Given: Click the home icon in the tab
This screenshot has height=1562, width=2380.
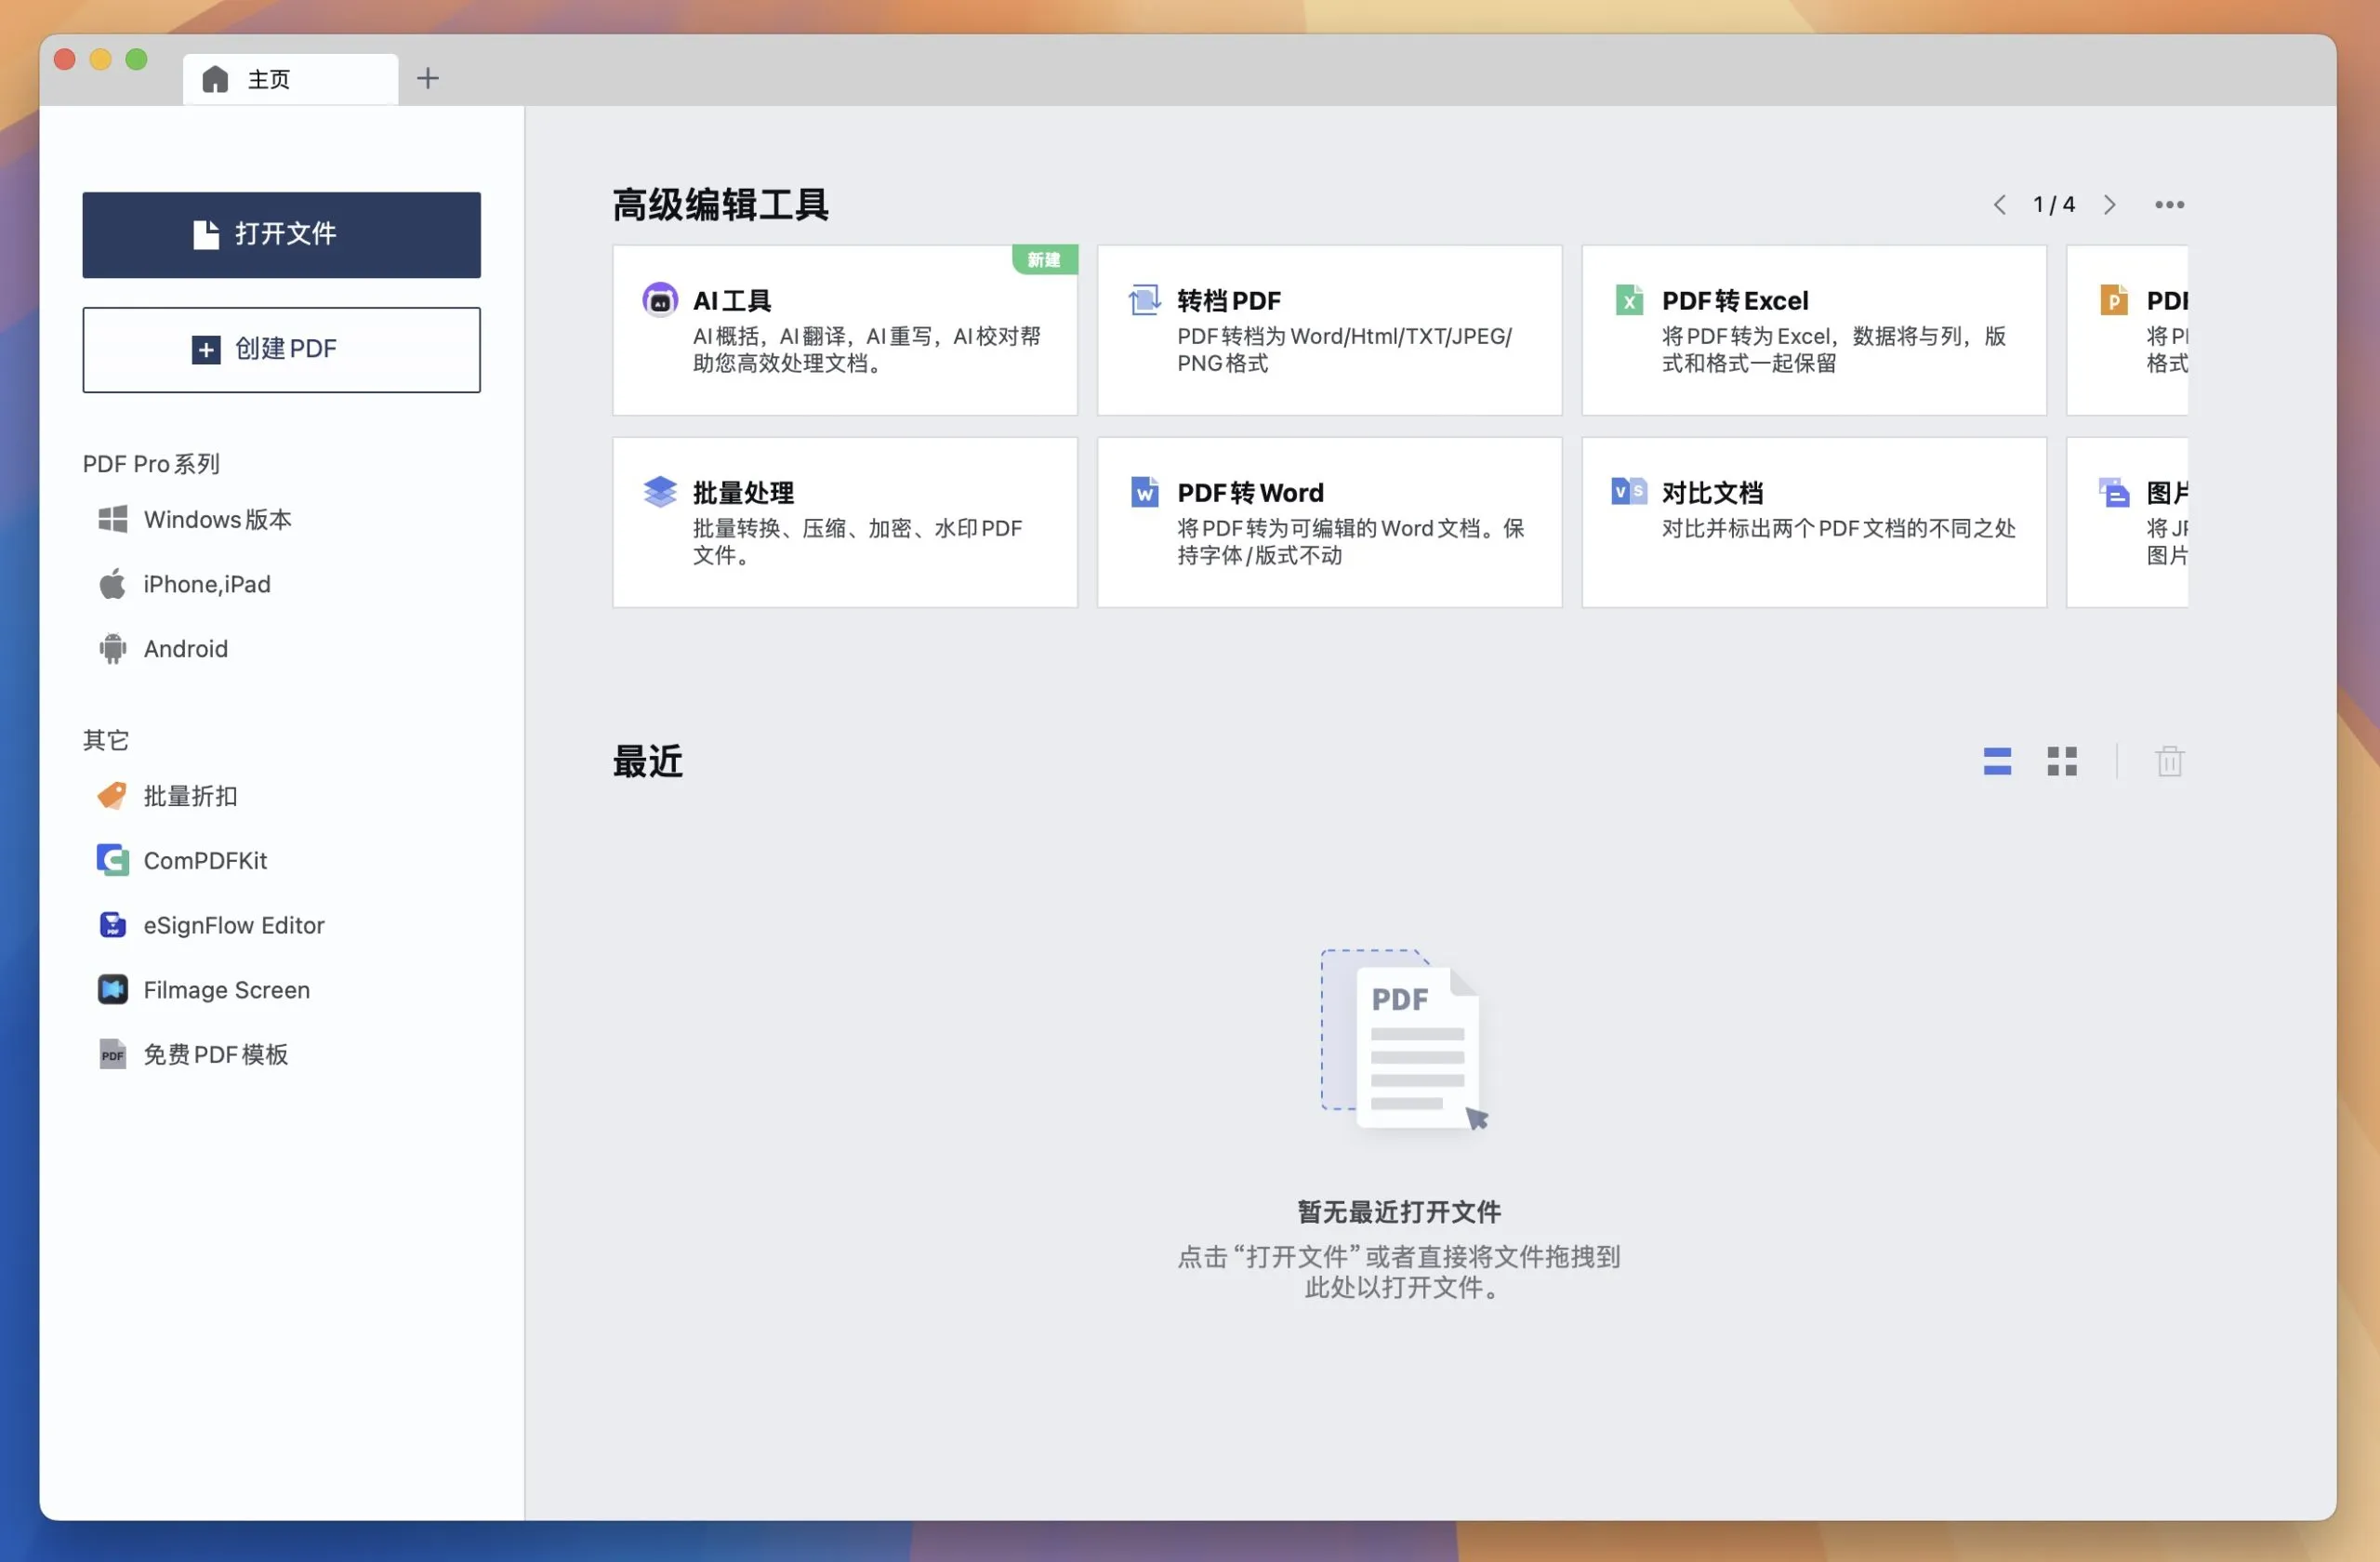Looking at the screenshot, I should [x=215, y=79].
